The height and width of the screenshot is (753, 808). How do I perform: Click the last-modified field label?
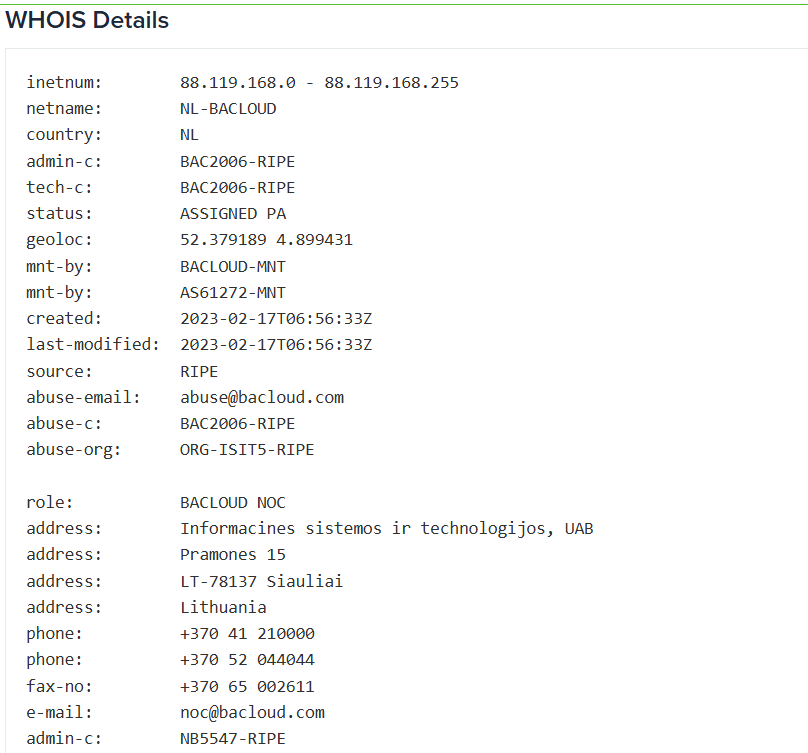point(93,344)
